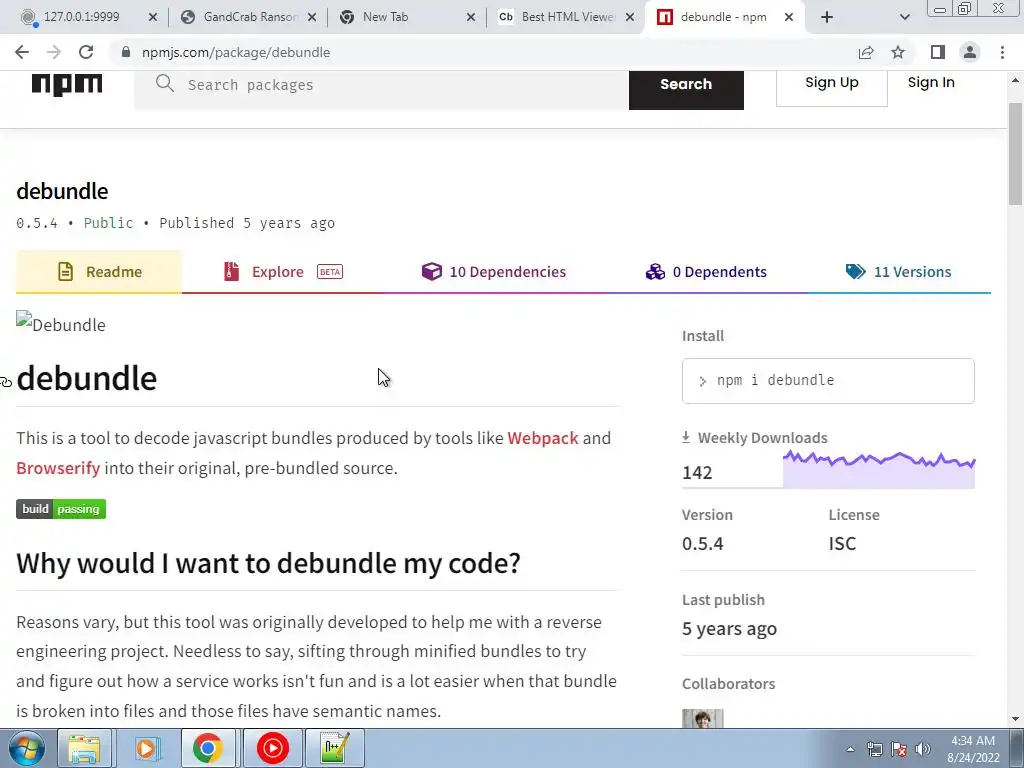Click the Weekly Downloads count 142
Image resolution: width=1024 pixels, height=768 pixels.
697,472
